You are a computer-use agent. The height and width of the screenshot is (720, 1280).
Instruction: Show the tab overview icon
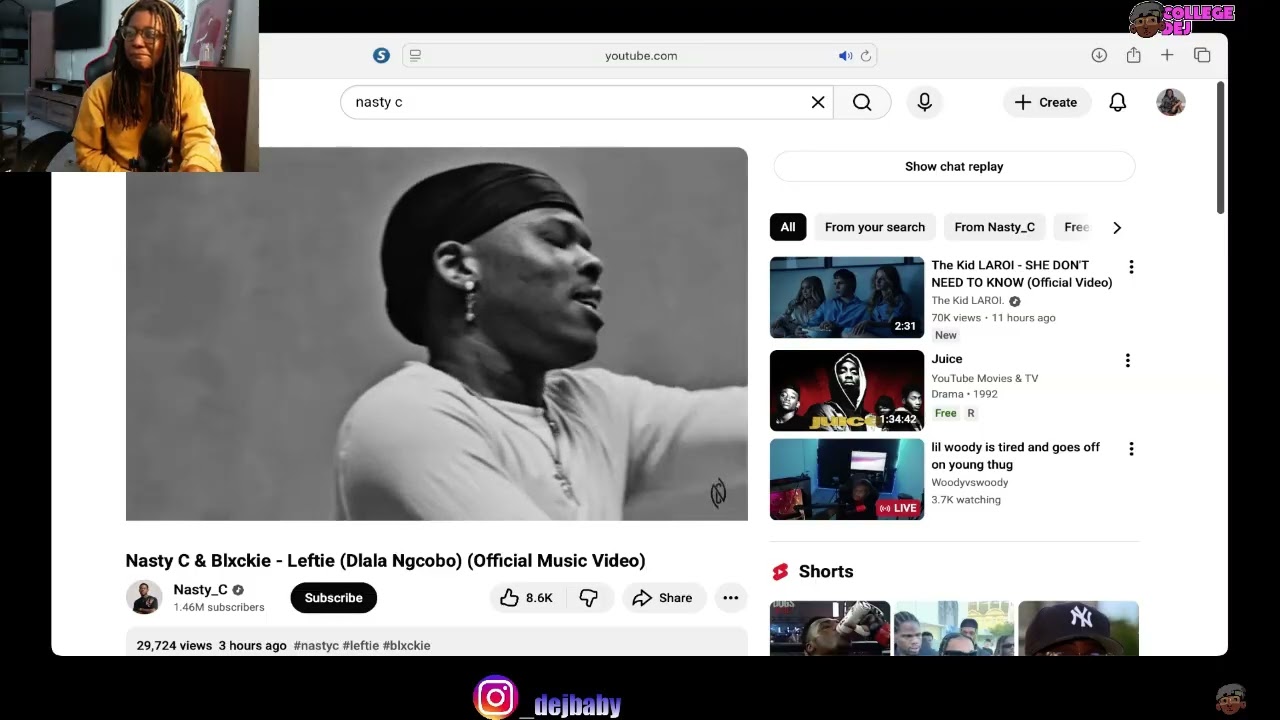click(x=1202, y=56)
